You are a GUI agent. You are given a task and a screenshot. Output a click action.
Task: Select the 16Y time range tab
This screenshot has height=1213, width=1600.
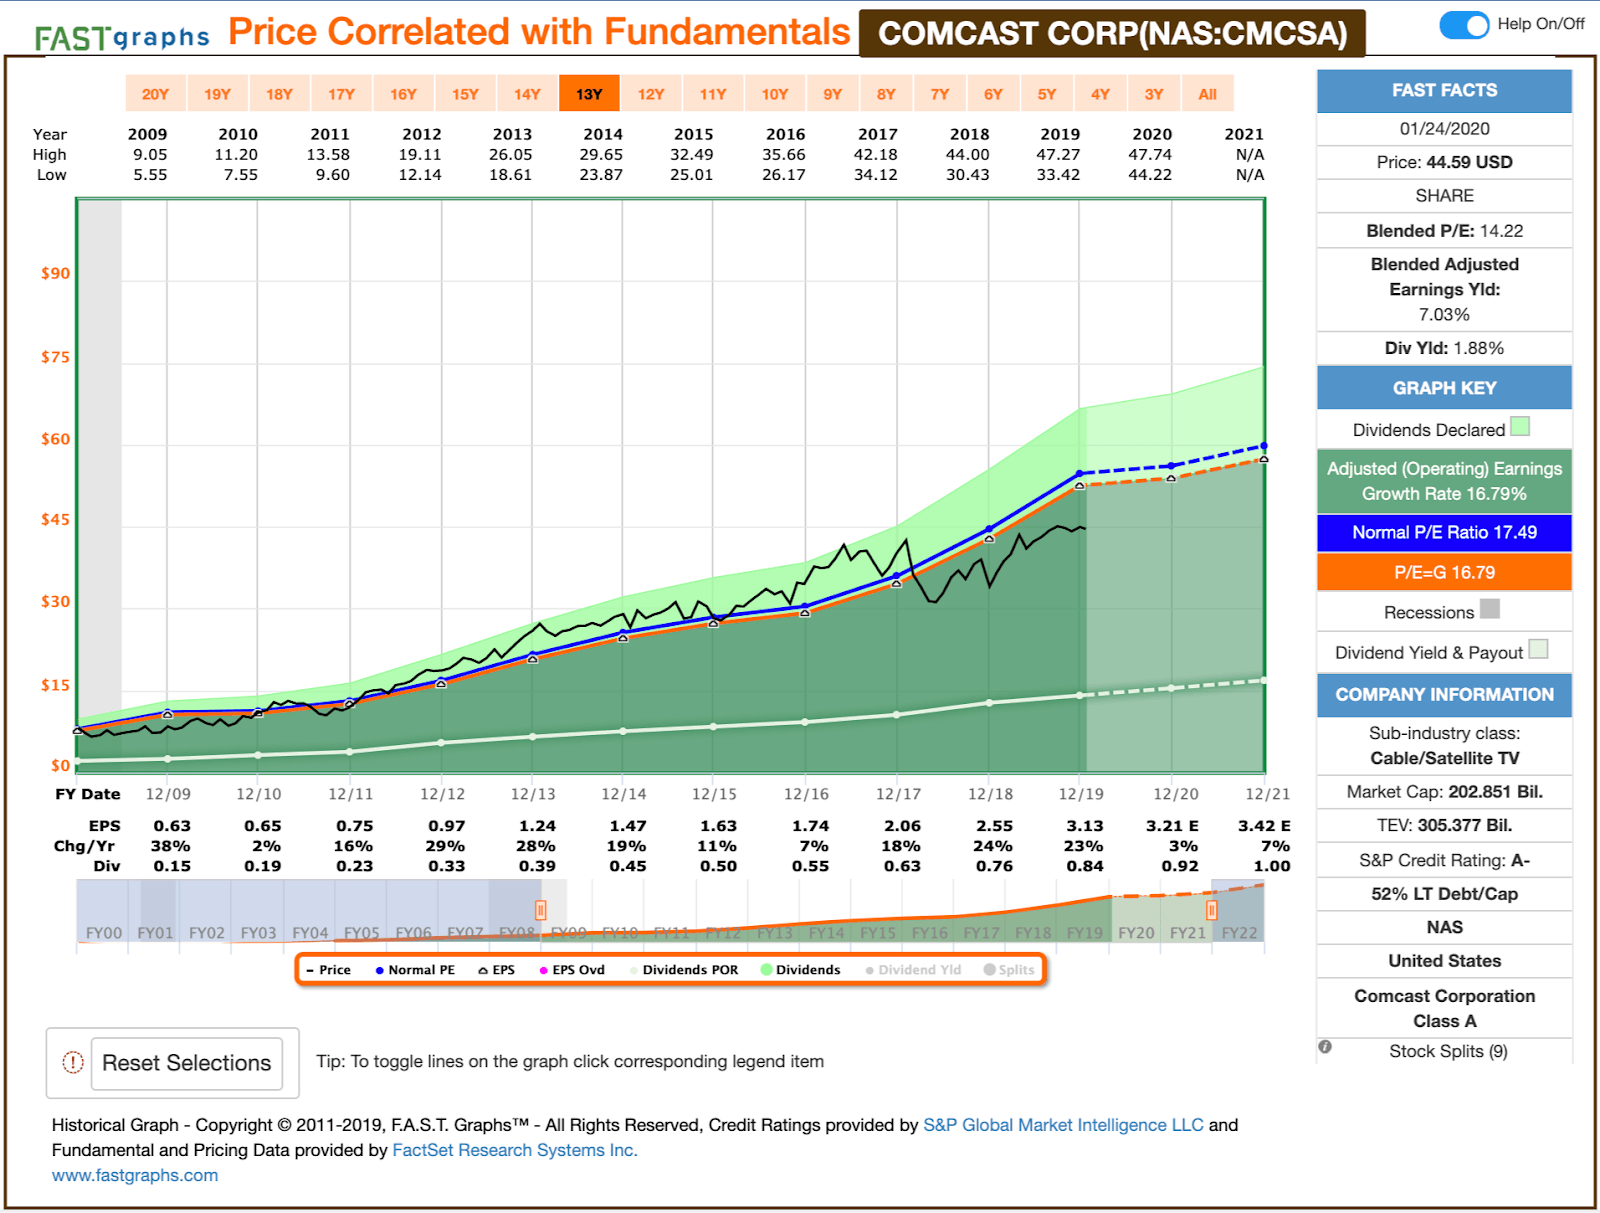coord(403,94)
